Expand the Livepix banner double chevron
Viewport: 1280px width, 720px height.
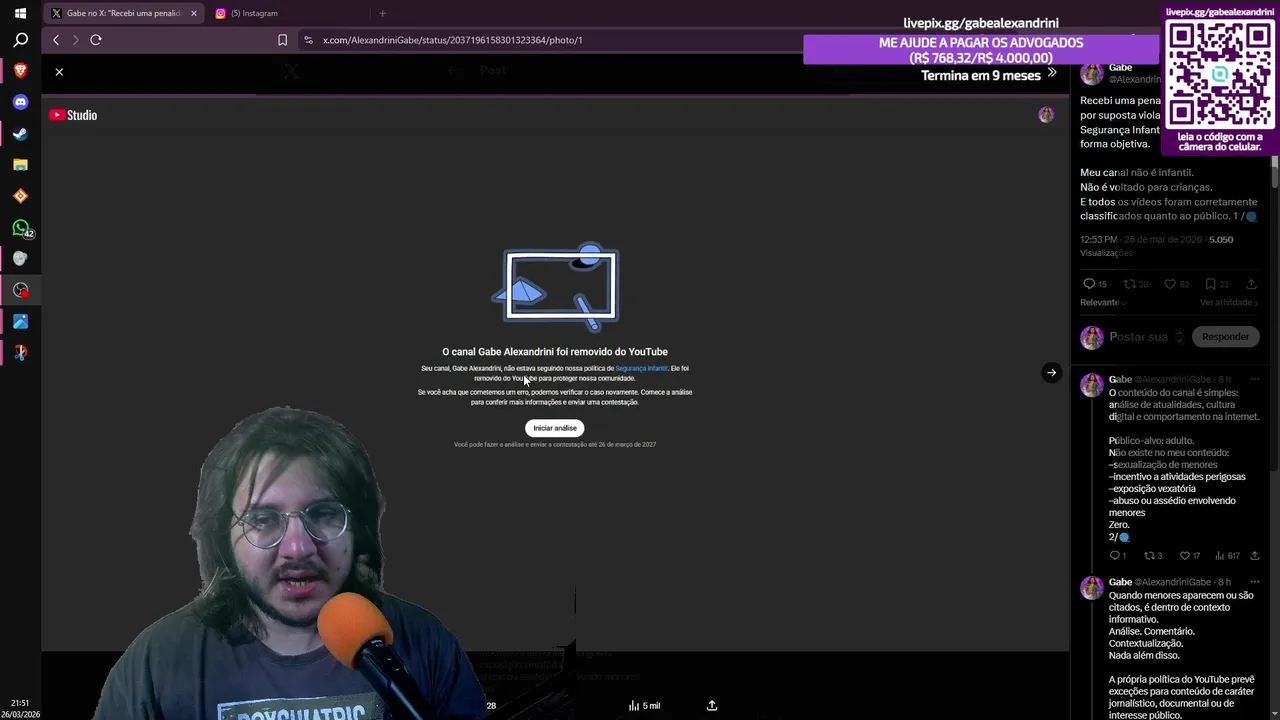(x=1051, y=73)
